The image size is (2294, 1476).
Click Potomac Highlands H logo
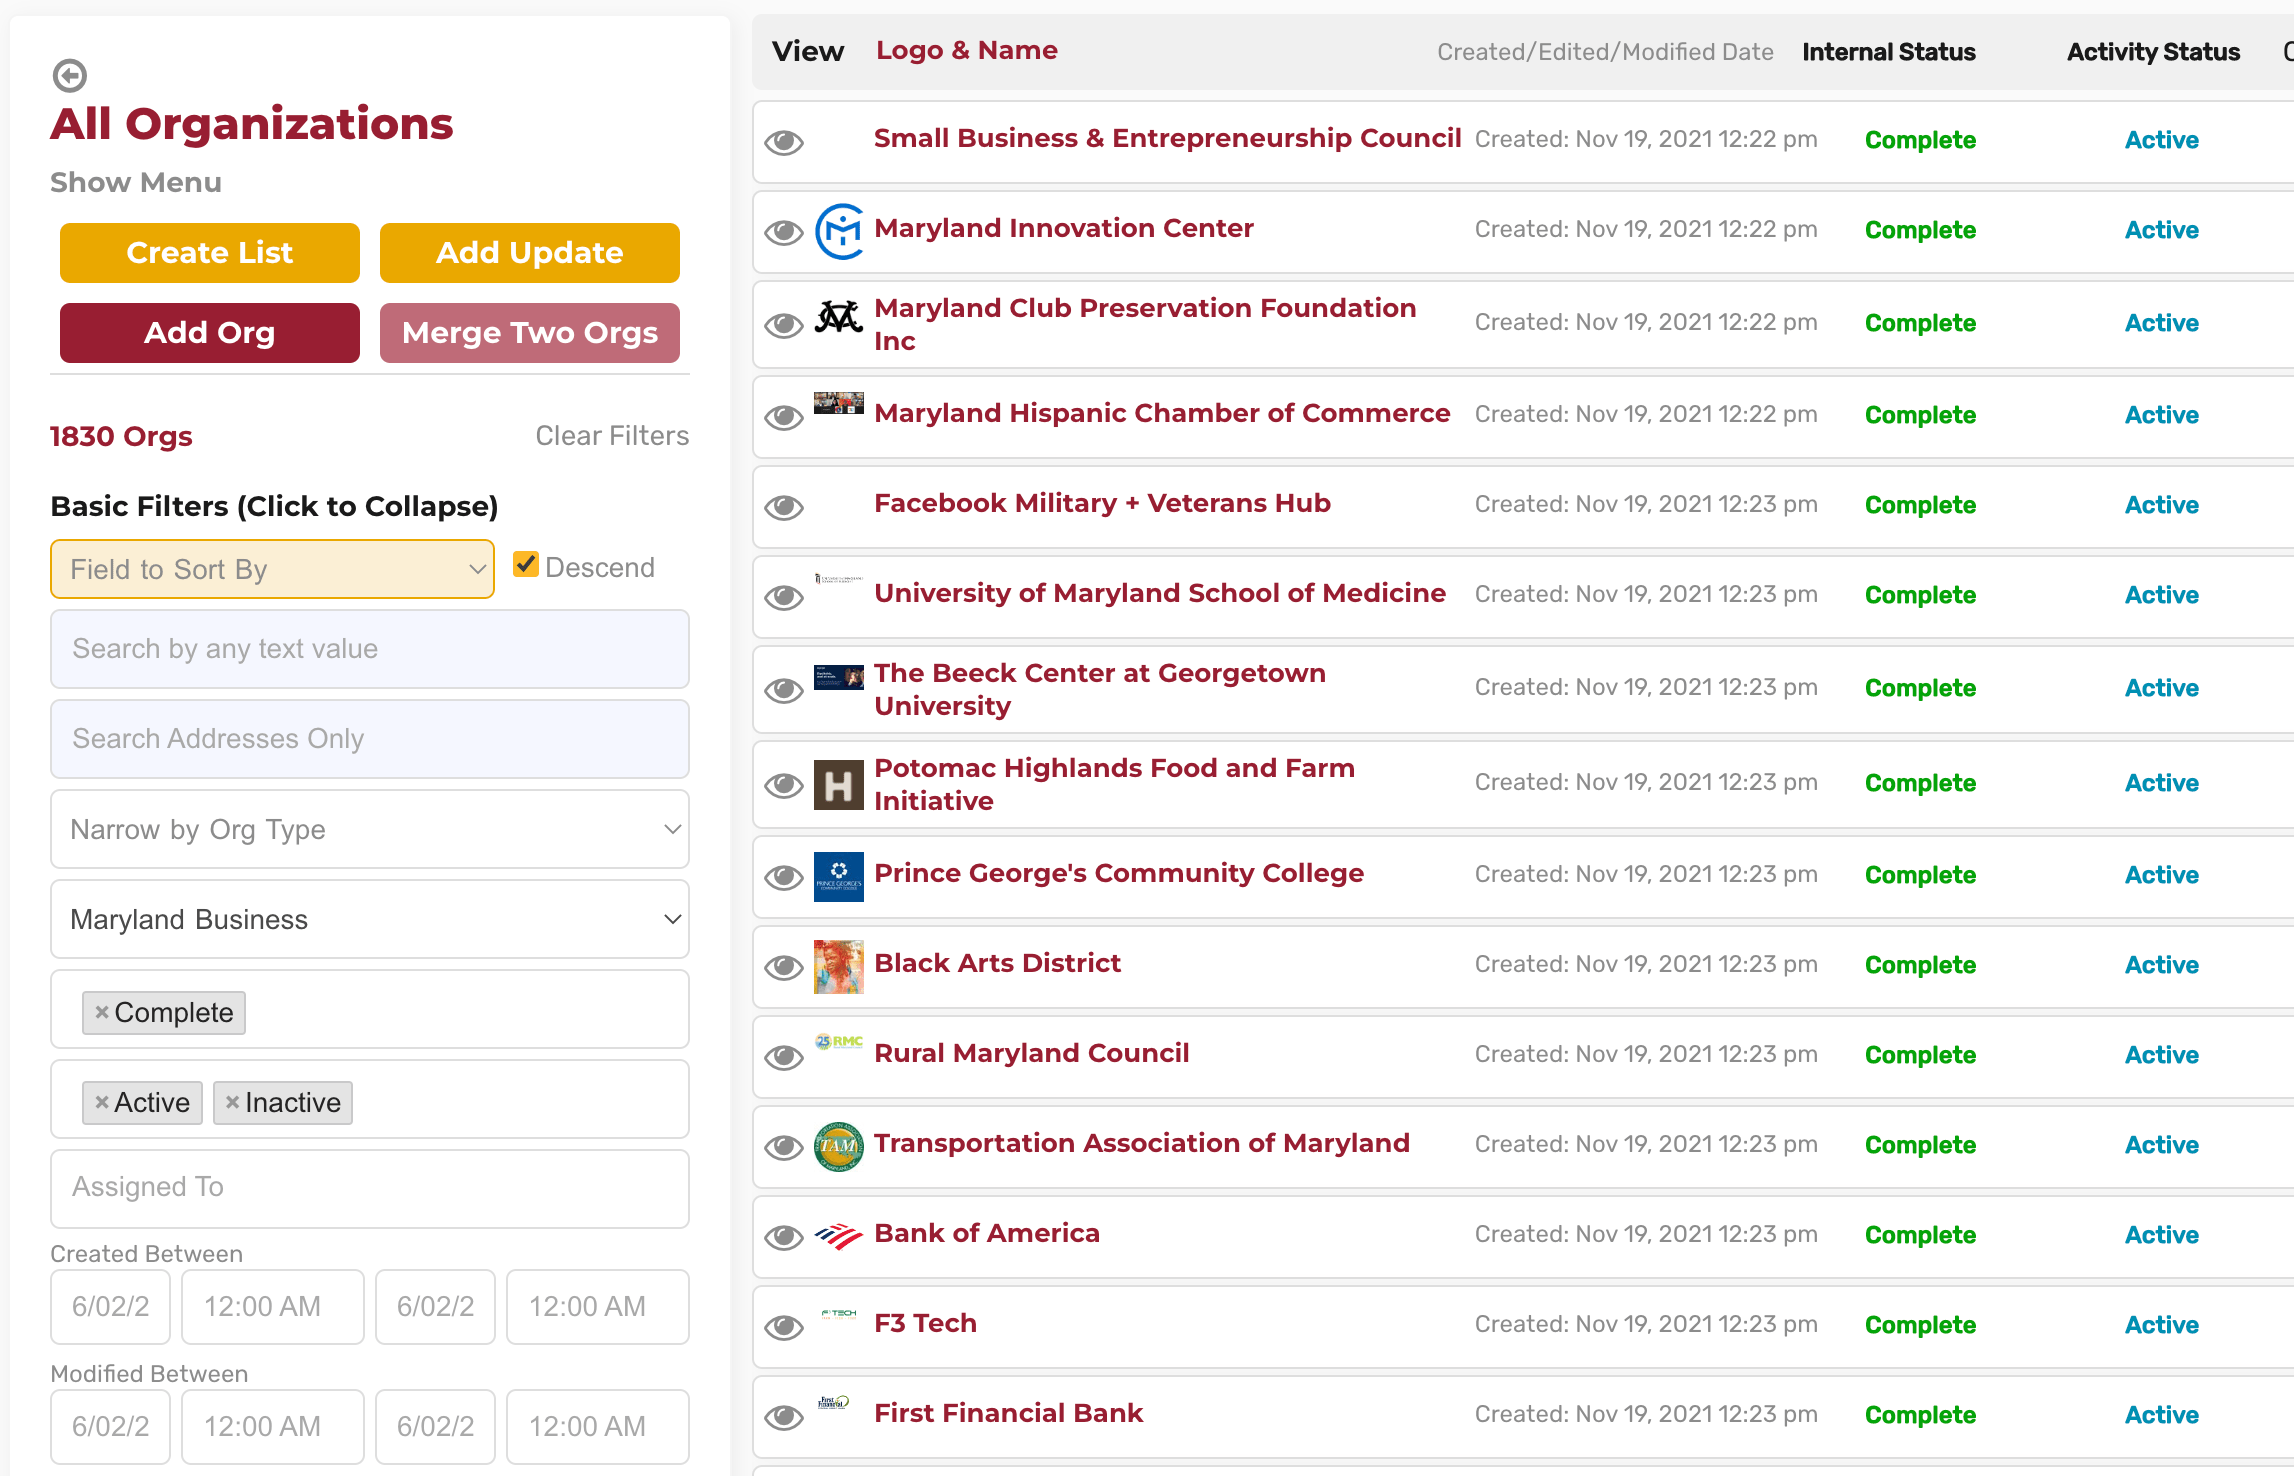point(839,785)
